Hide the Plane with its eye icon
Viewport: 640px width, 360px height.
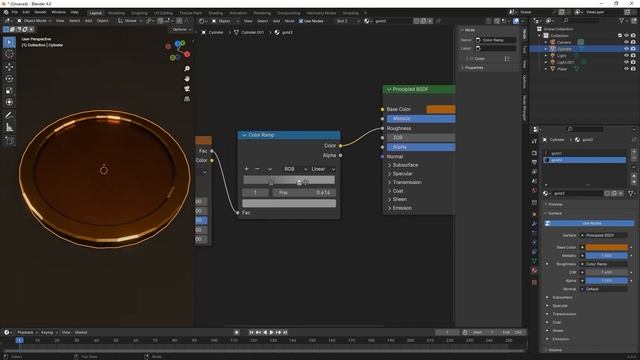(627, 69)
